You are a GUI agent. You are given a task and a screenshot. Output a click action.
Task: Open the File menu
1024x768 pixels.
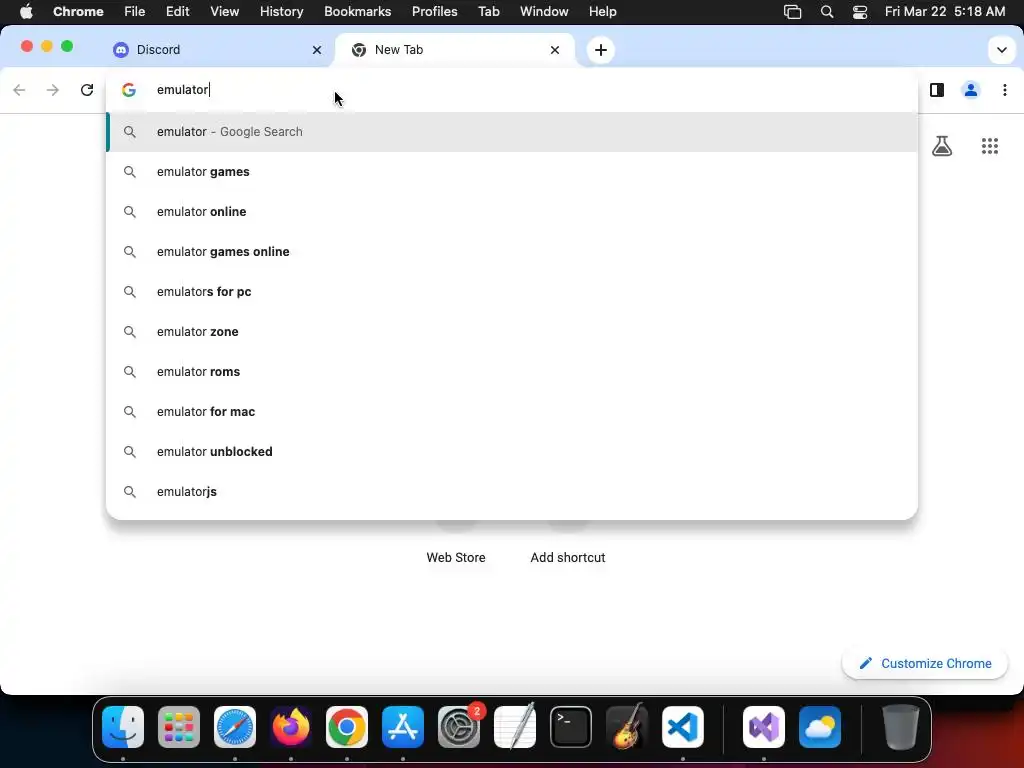(x=135, y=12)
